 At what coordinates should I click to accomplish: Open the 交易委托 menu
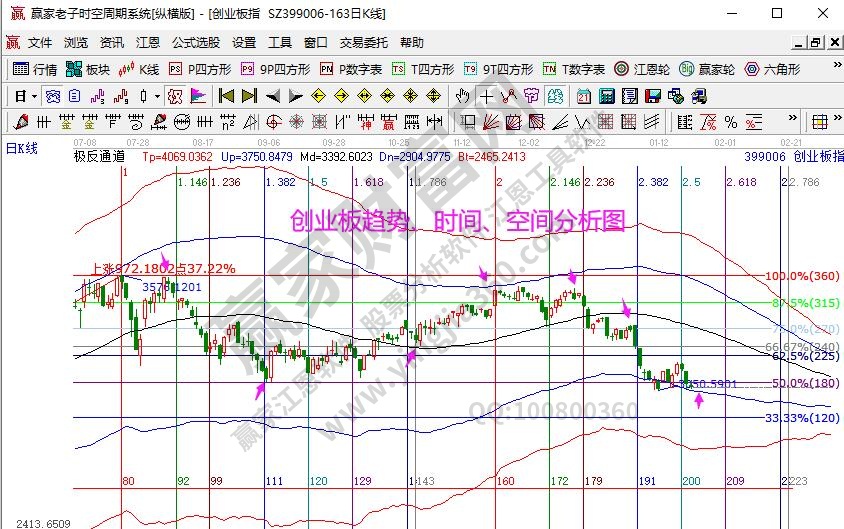(x=364, y=43)
